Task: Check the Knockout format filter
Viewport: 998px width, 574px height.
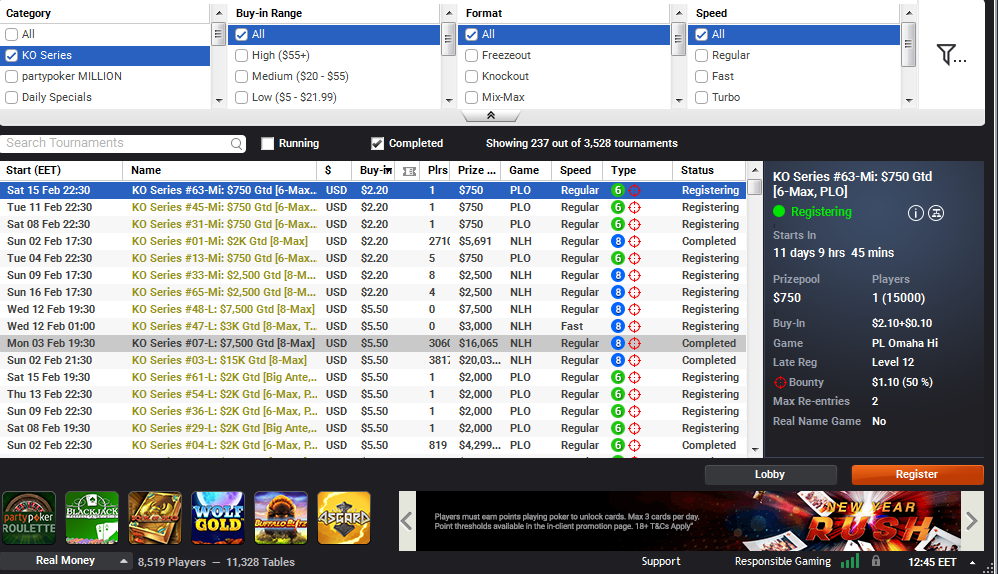Action: 472,76
